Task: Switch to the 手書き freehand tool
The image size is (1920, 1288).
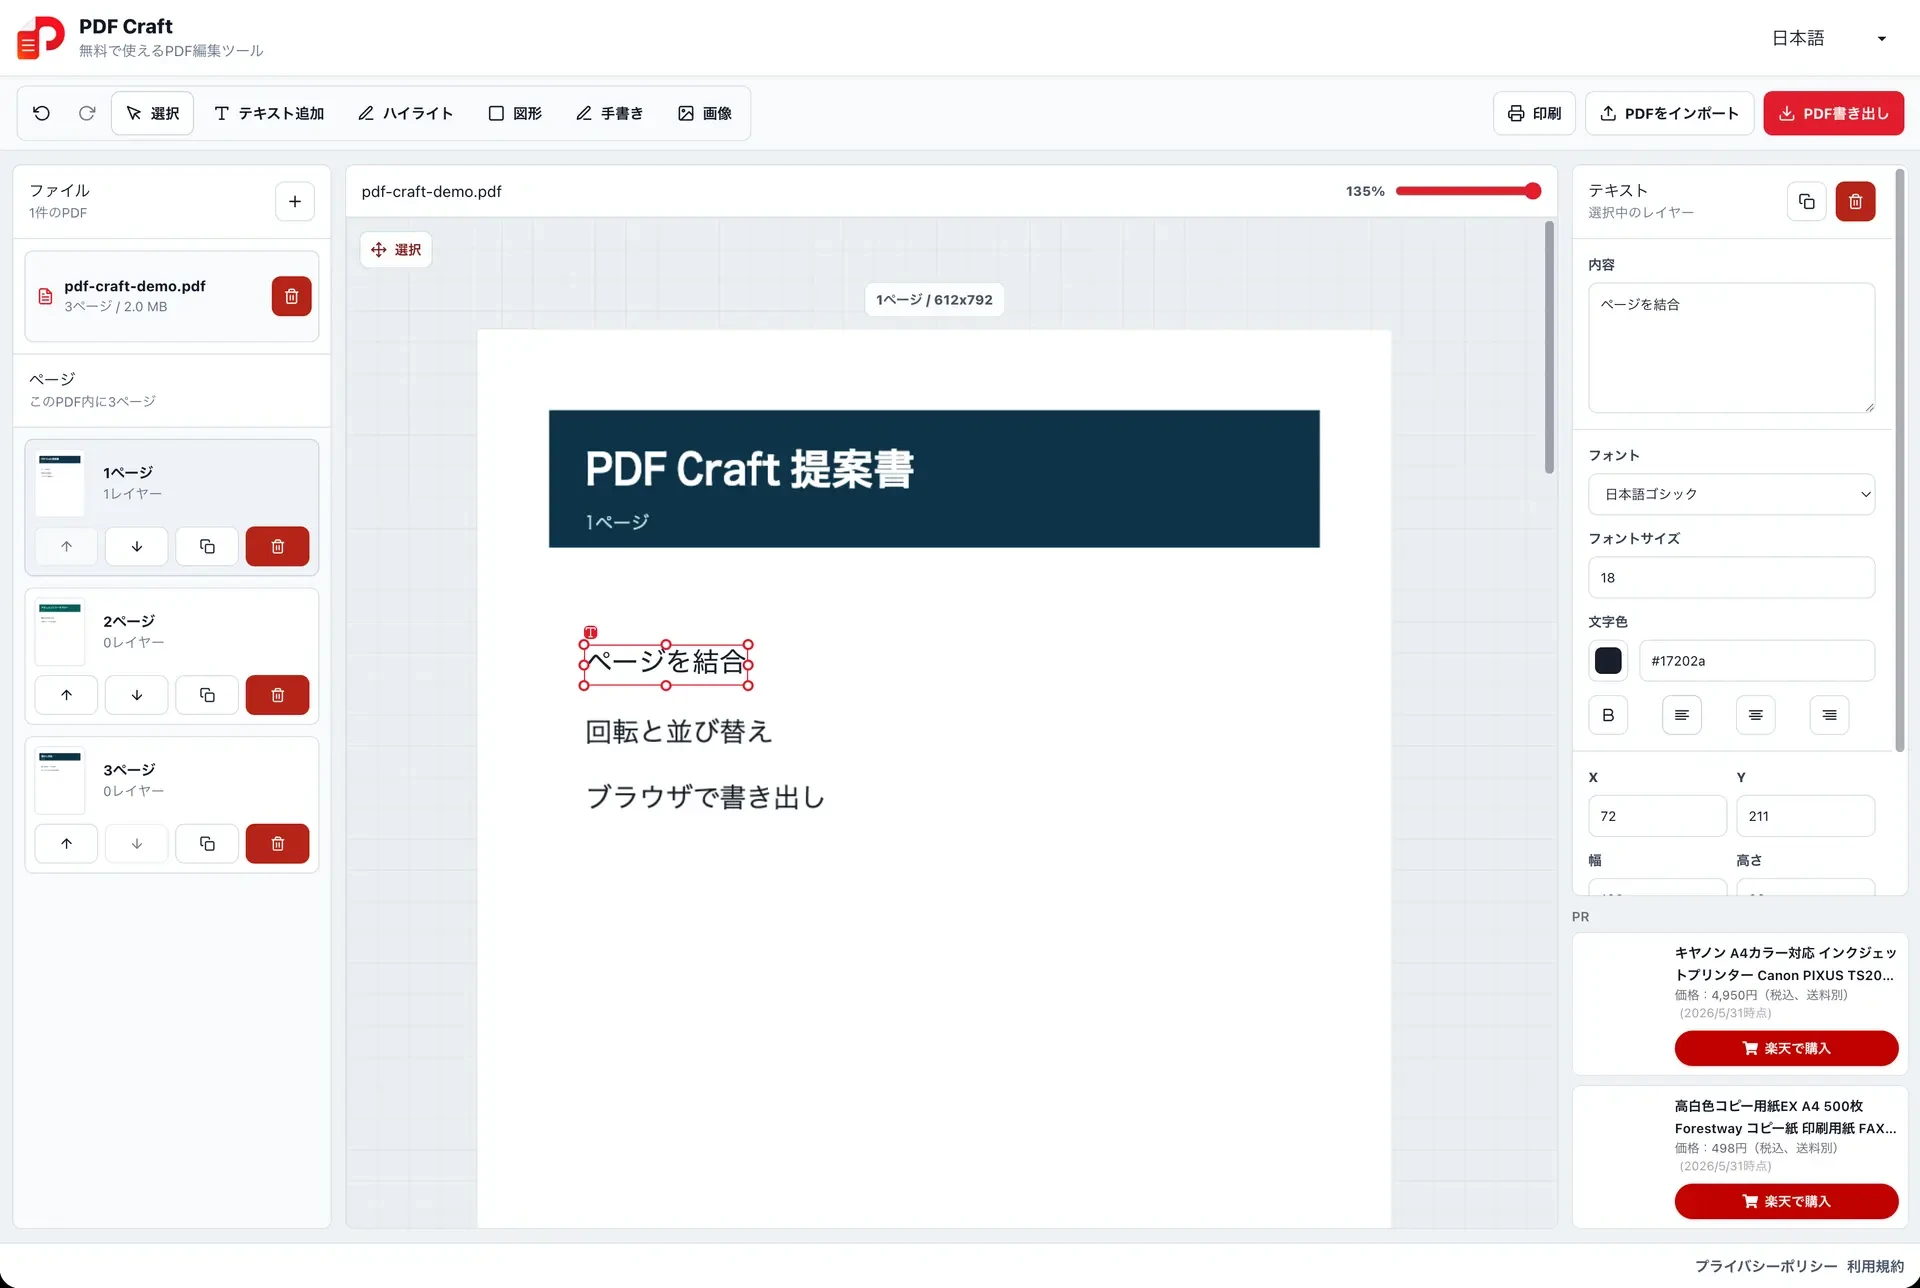Action: (x=609, y=113)
